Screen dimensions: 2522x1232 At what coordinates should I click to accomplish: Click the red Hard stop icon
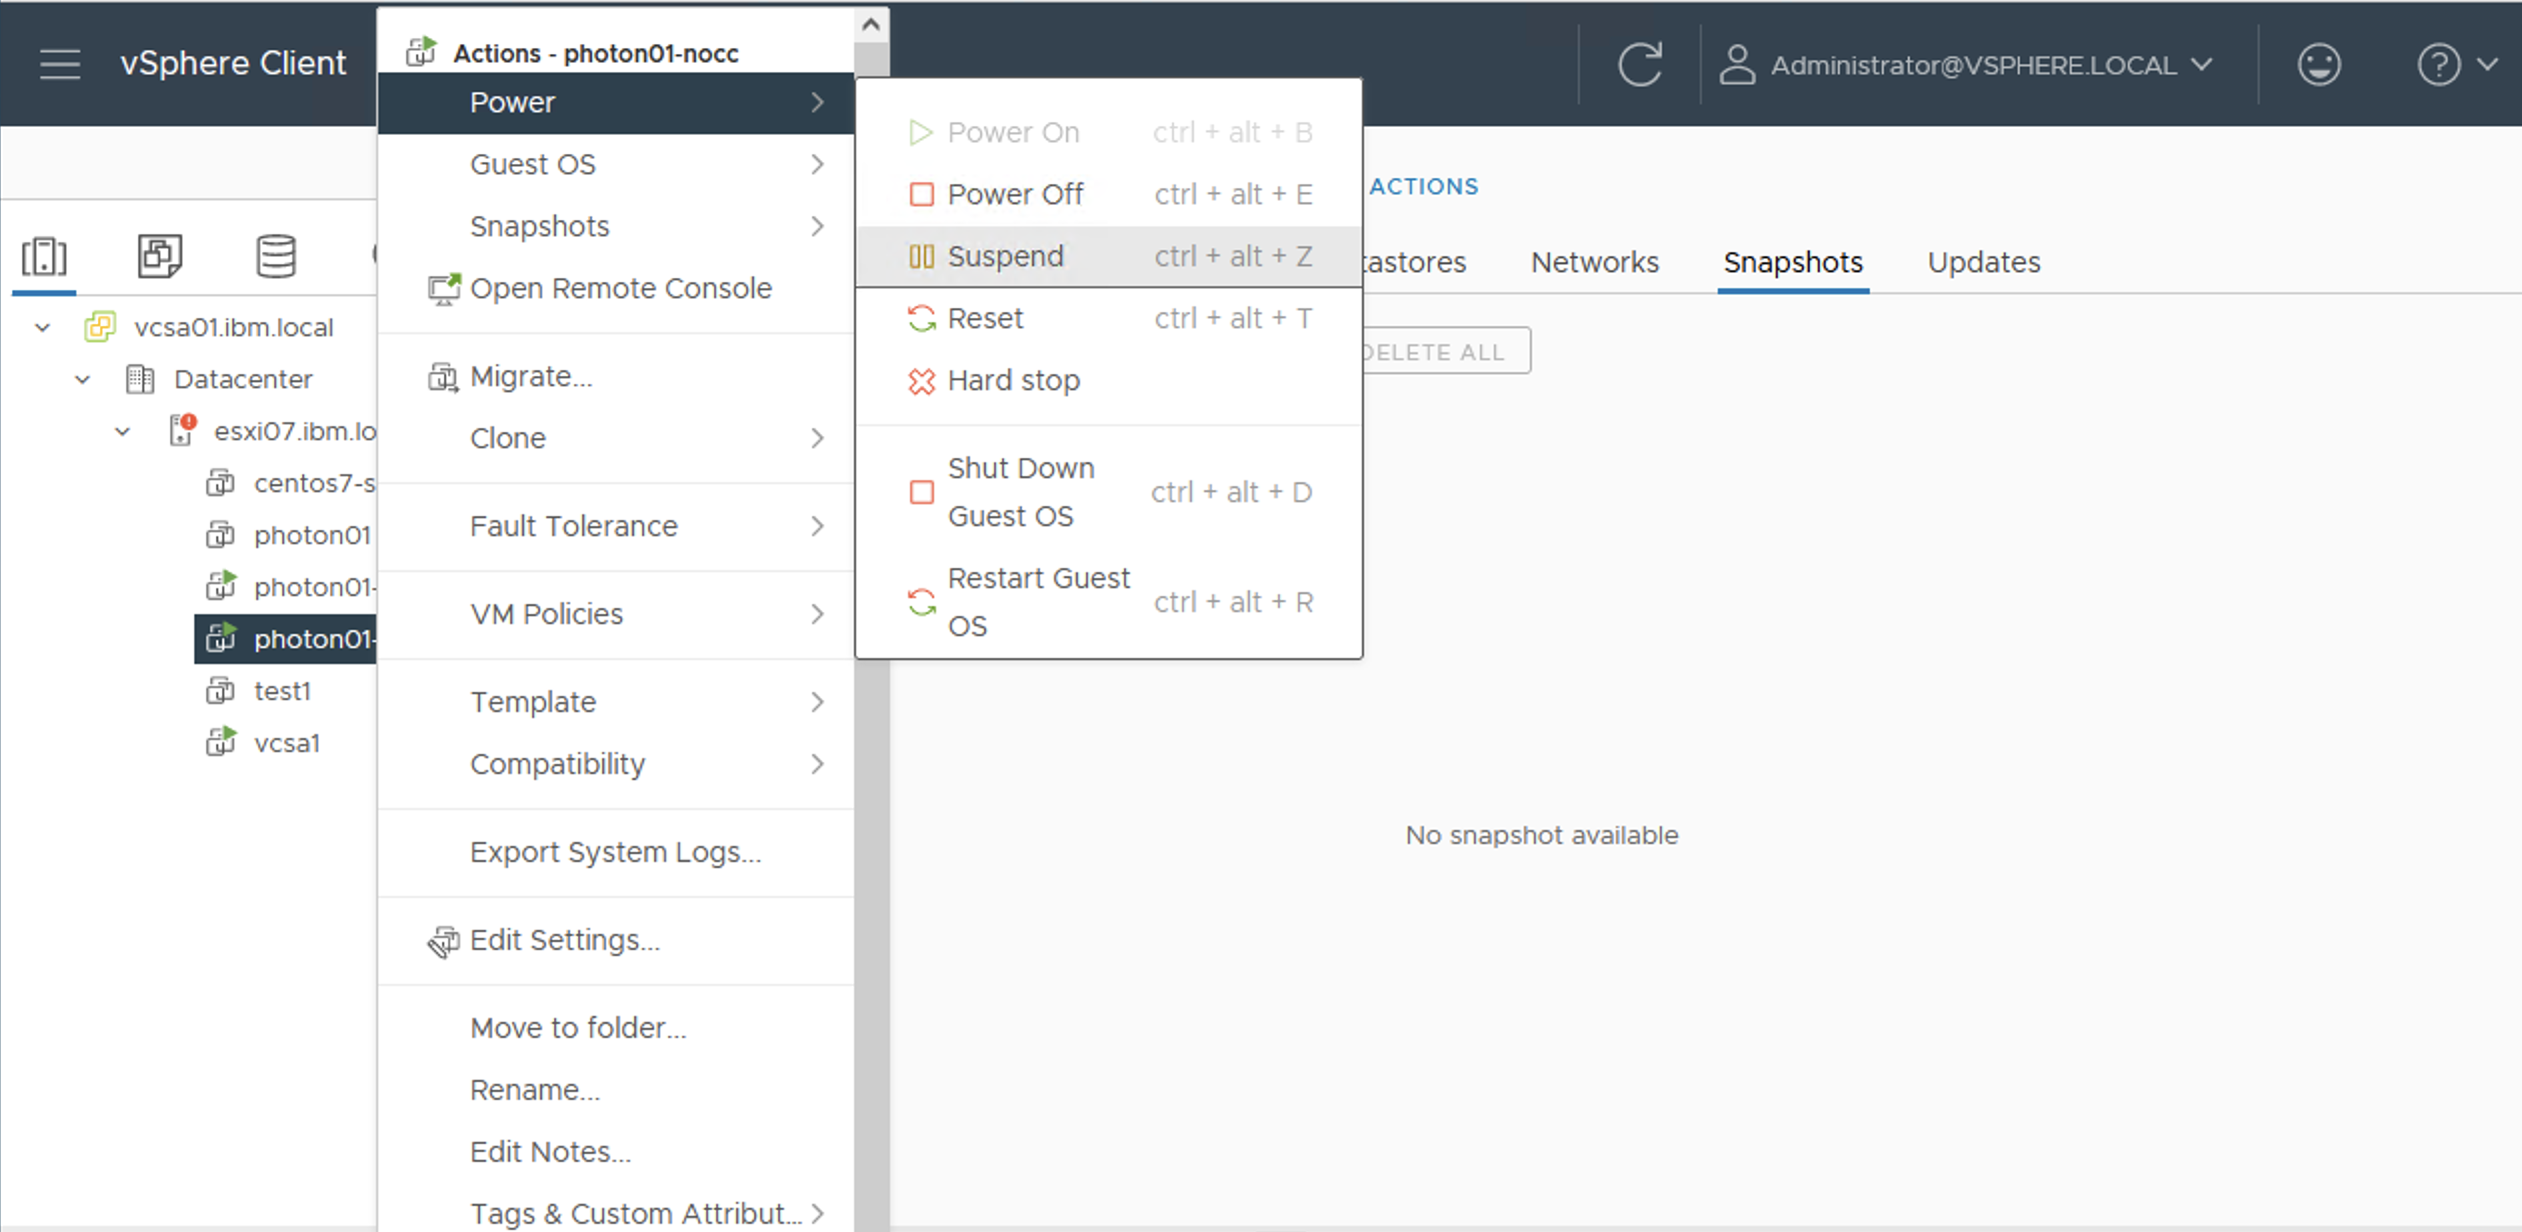[921, 381]
